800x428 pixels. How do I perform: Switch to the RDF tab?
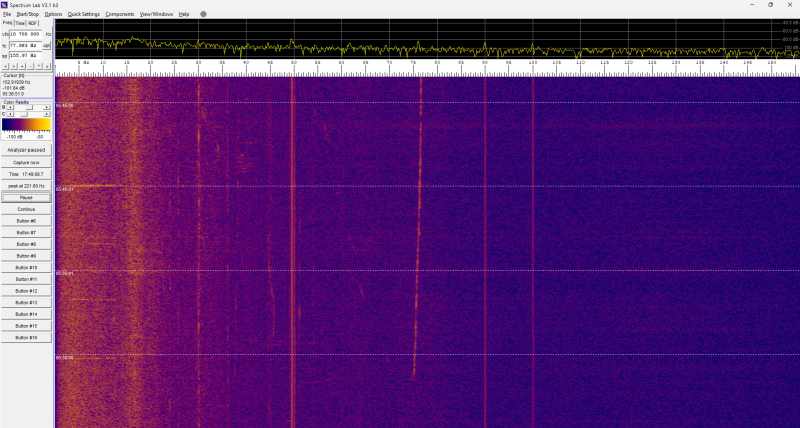coord(32,23)
